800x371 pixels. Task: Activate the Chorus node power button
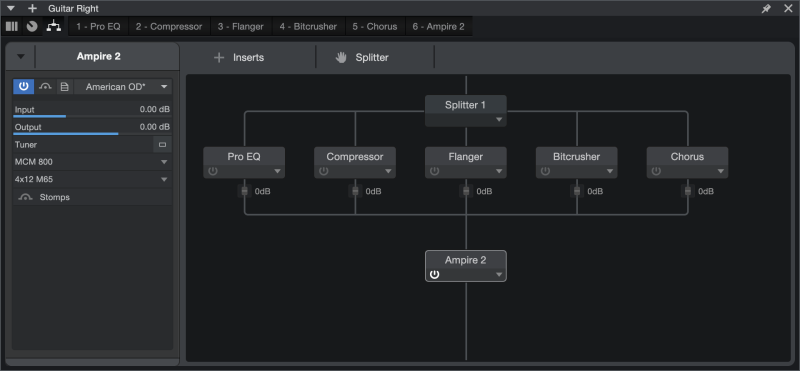[656, 171]
